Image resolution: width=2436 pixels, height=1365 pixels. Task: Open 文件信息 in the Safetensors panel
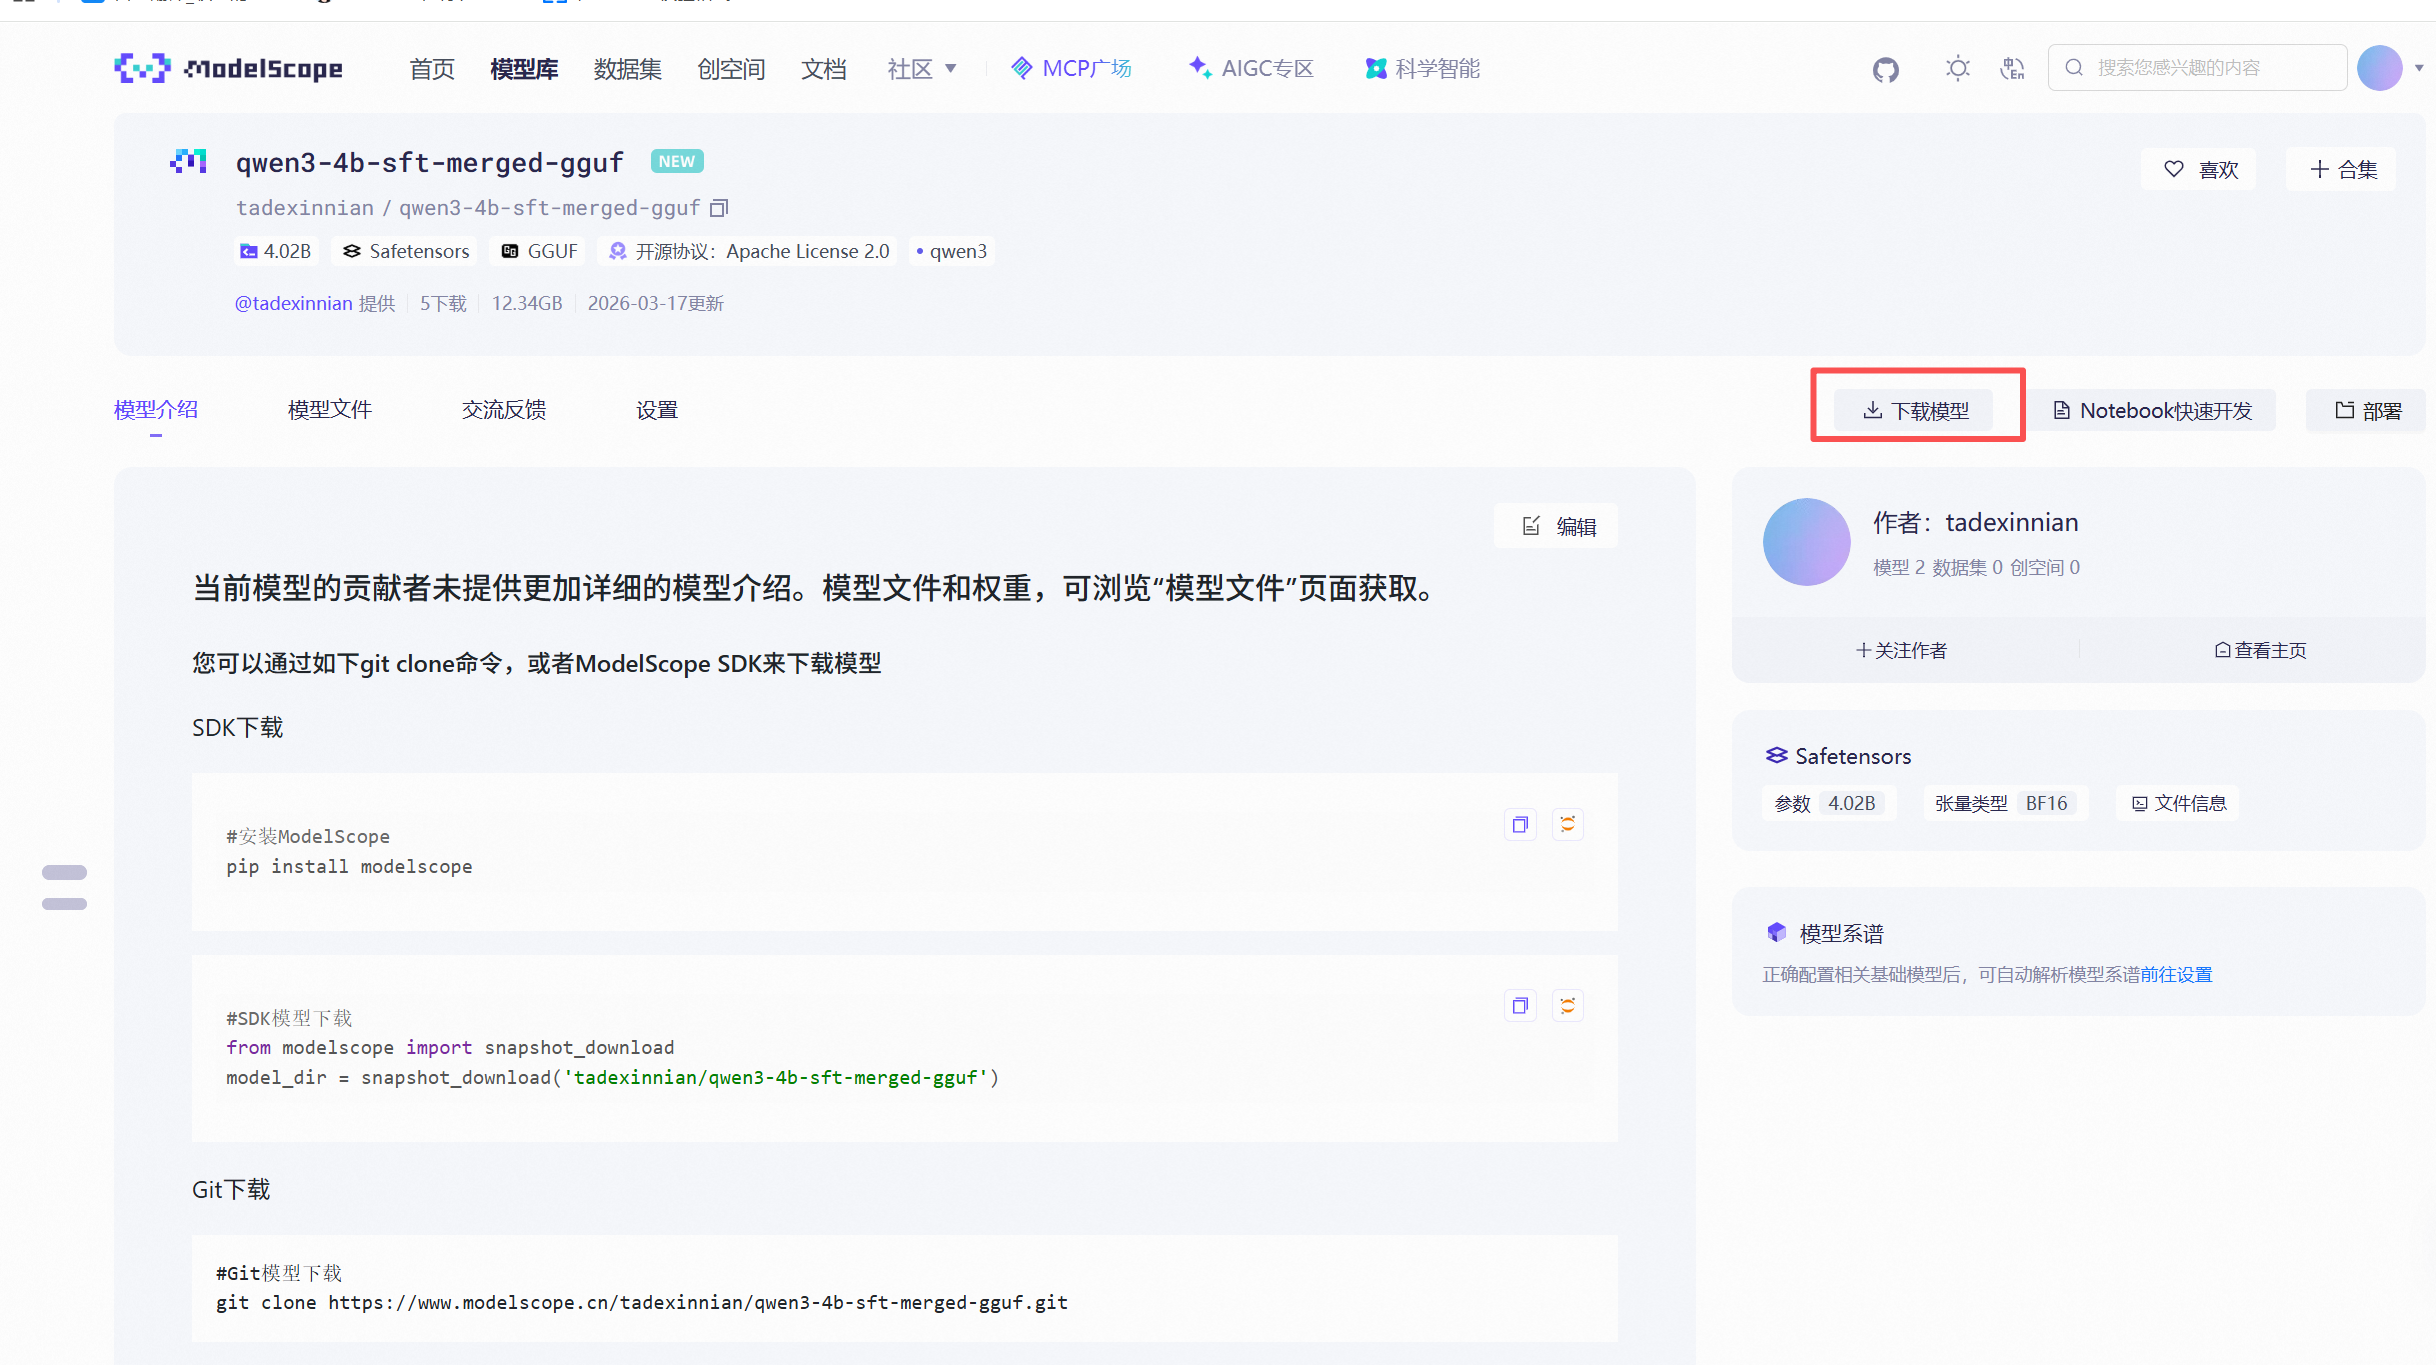coord(2179,804)
